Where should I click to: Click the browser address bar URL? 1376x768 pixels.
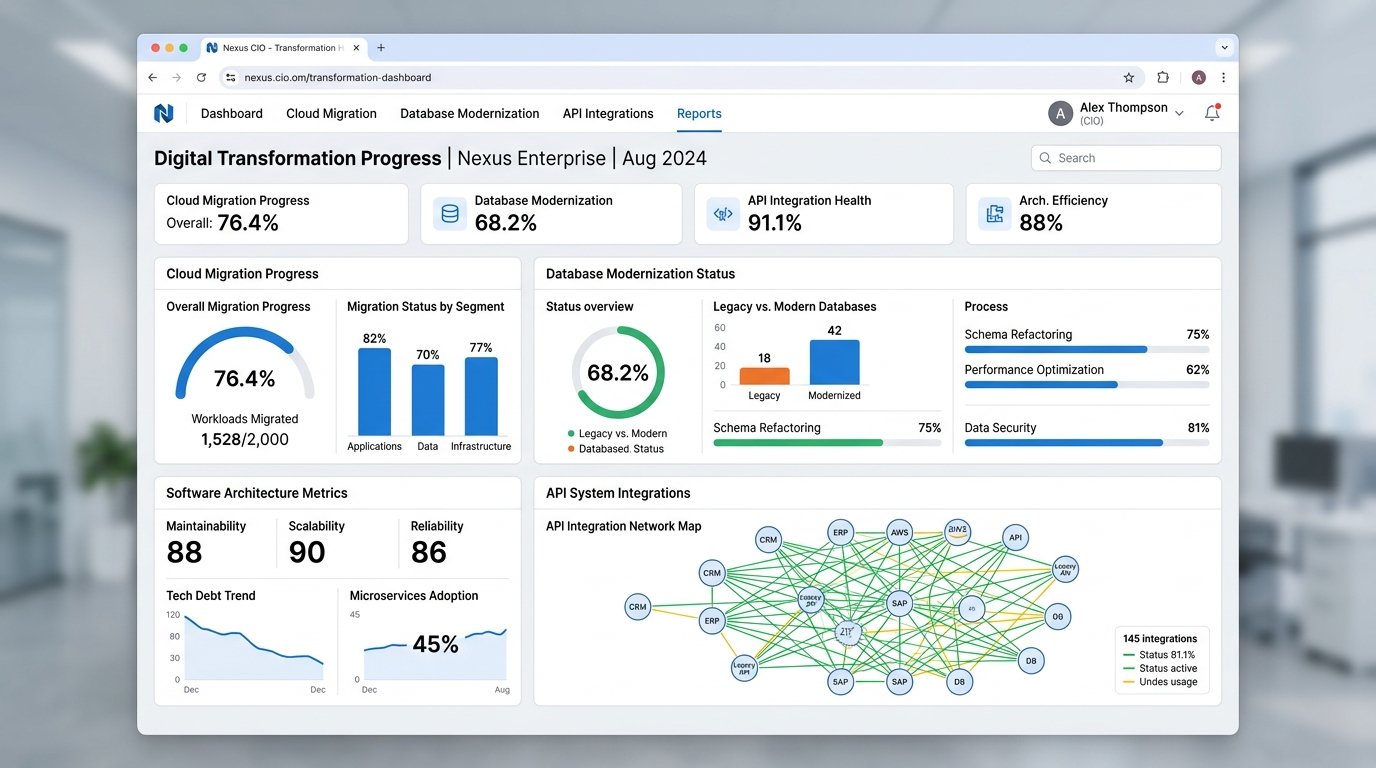coord(338,77)
